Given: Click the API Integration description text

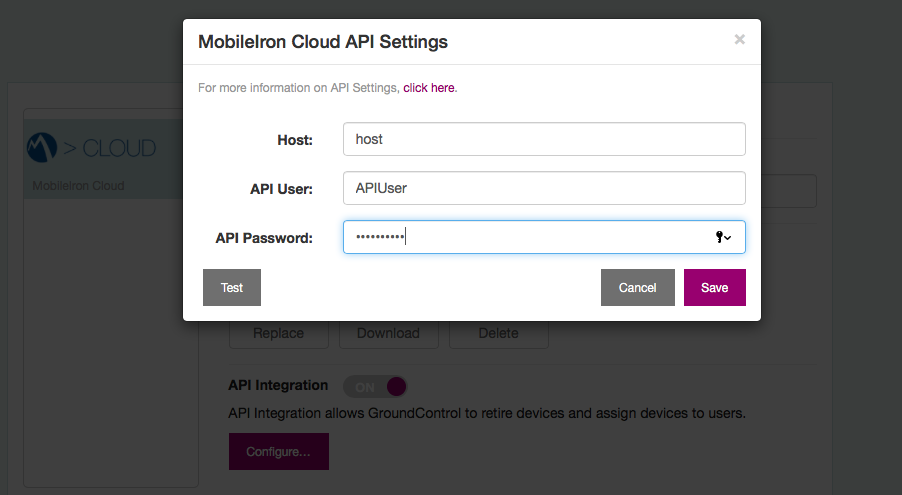Looking at the screenshot, I should tap(487, 413).
